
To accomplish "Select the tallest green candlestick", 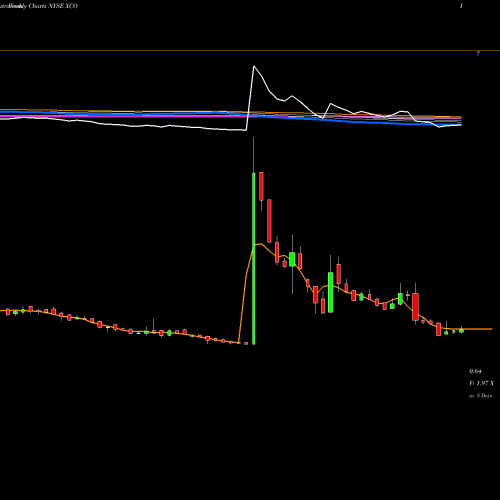I will [x=254, y=258].
